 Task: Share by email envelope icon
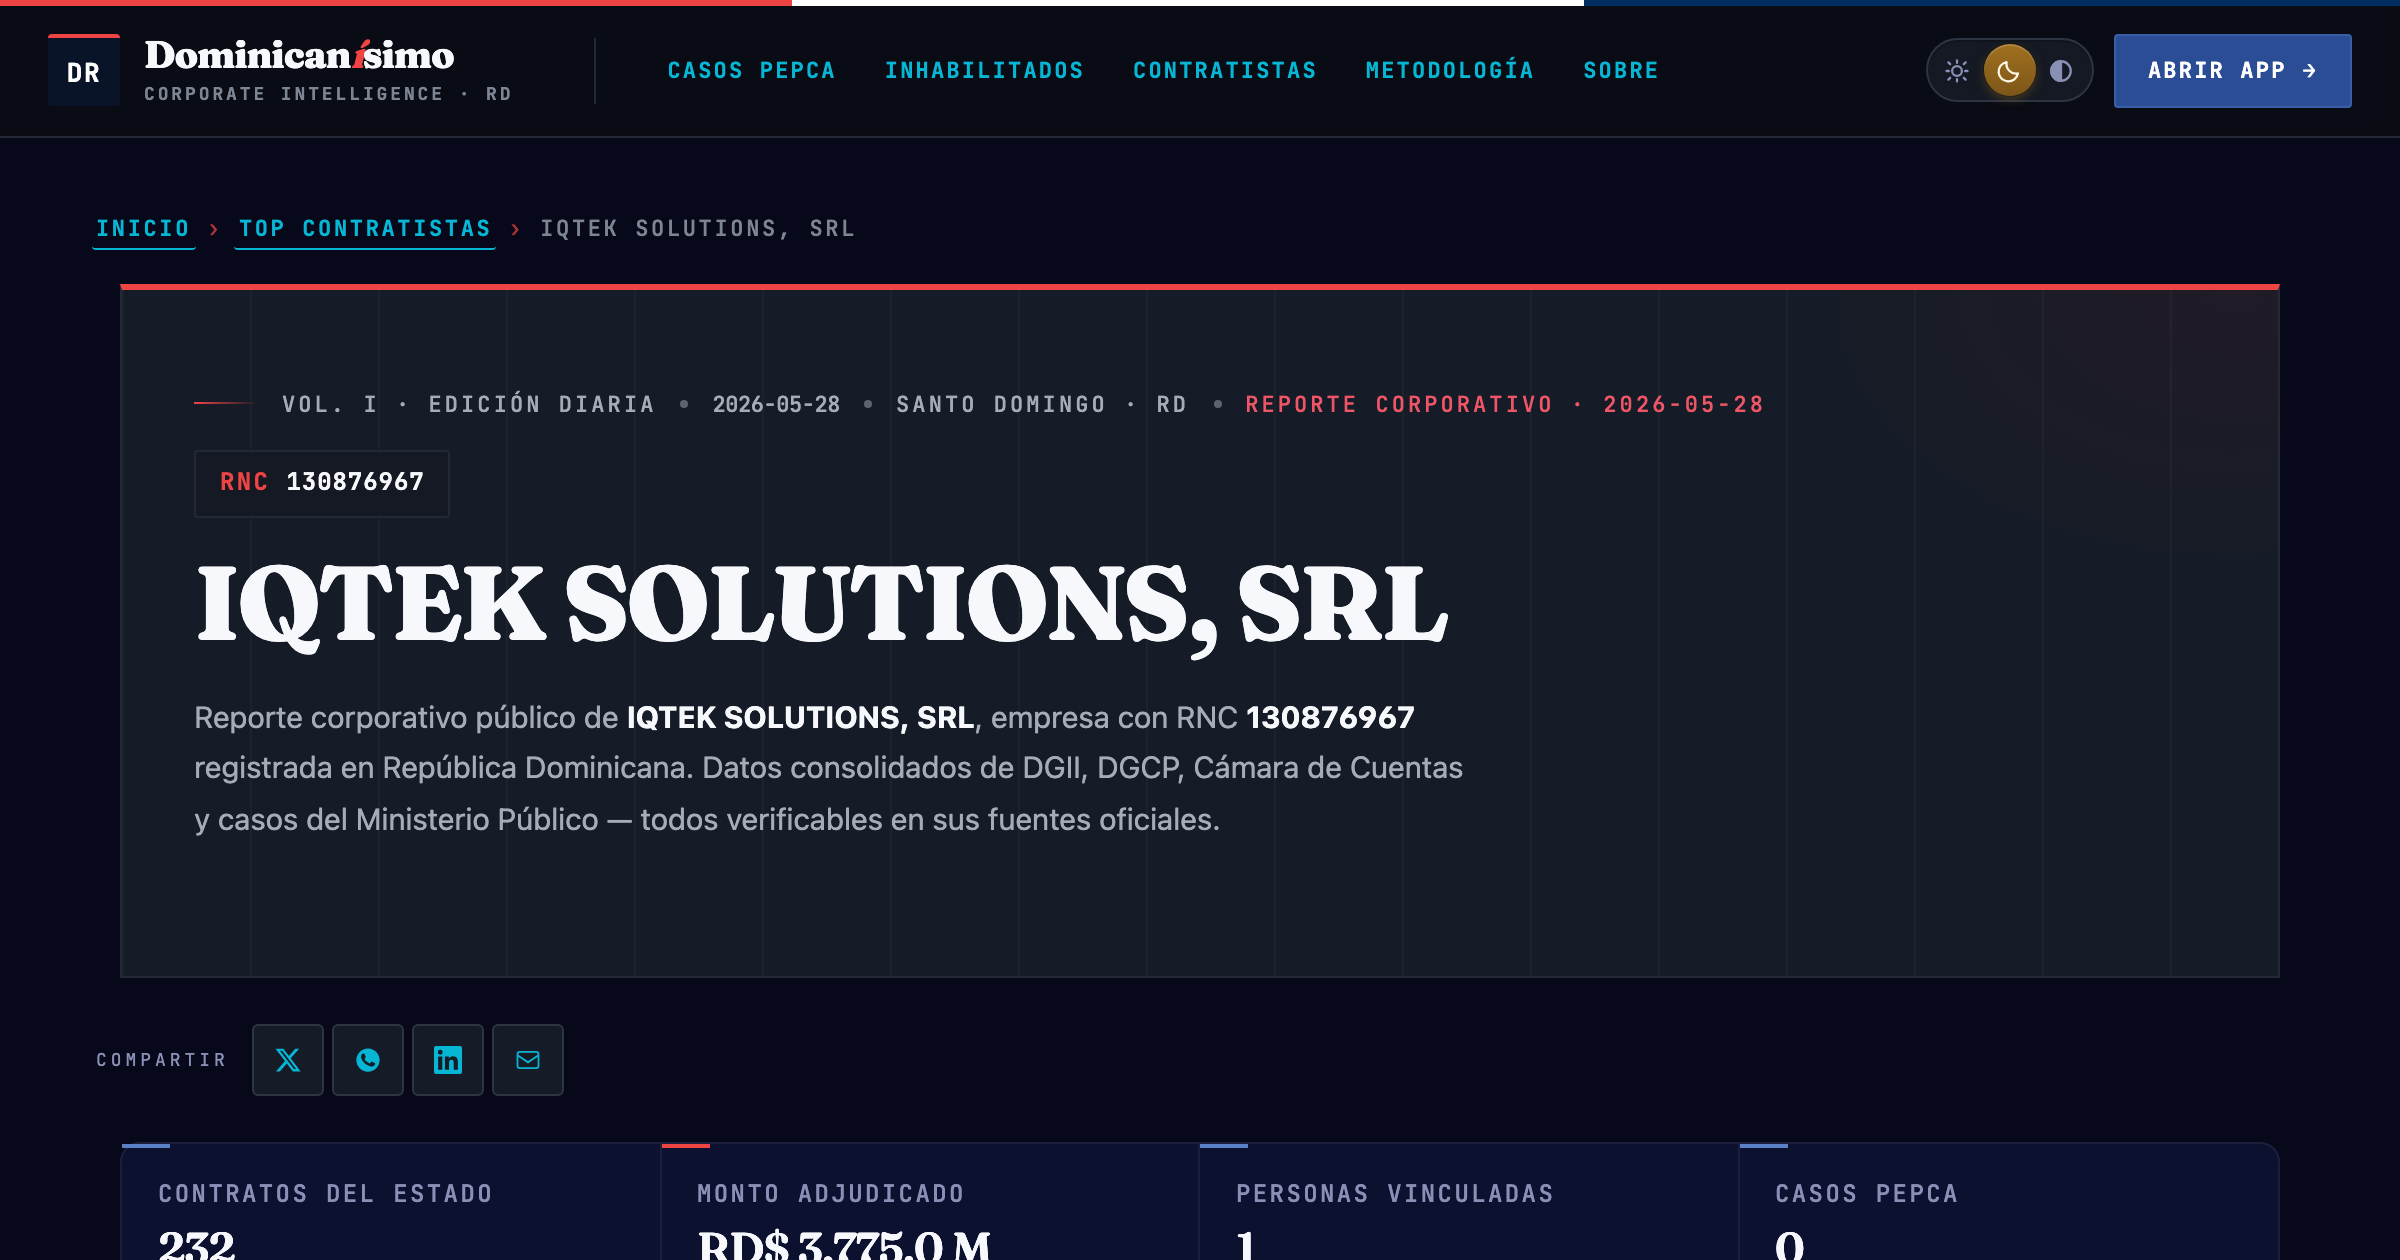coord(528,1060)
